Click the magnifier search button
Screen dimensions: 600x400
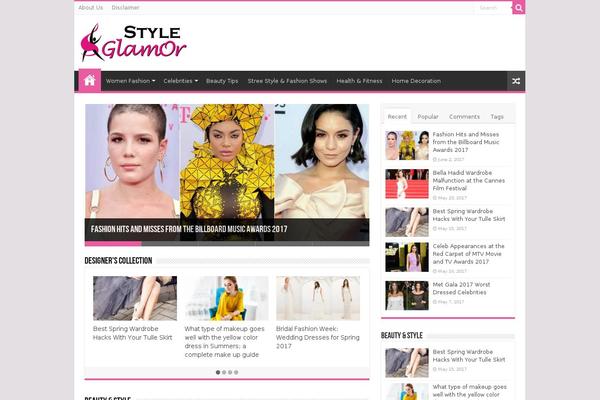tap(518, 8)
